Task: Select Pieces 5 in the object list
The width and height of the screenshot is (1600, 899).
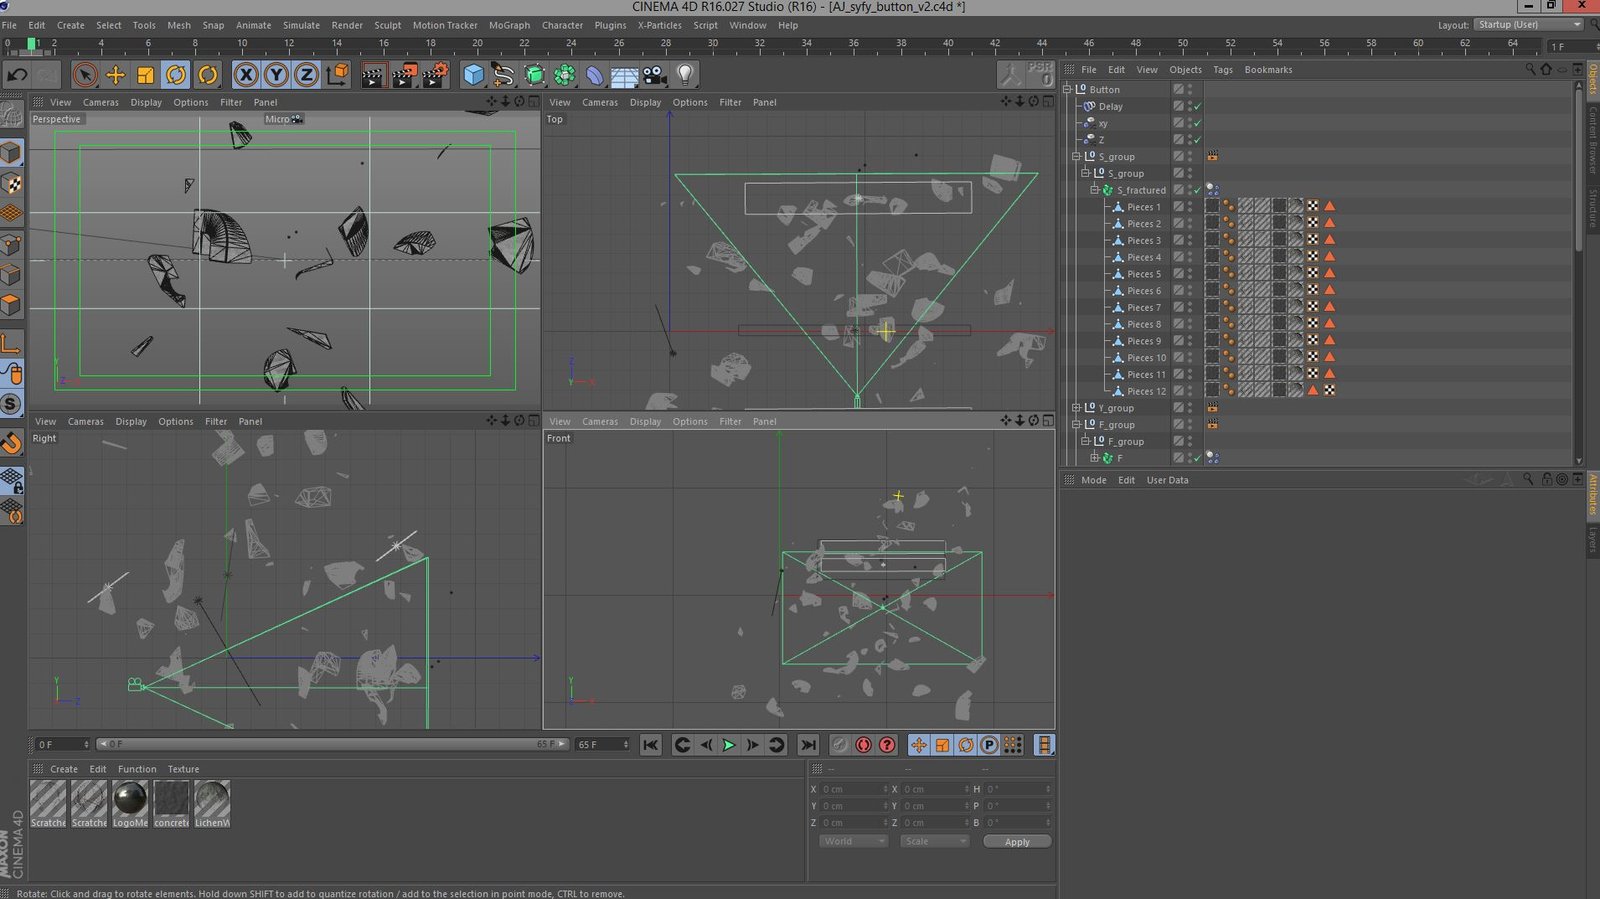Action: pos(1143,274)
